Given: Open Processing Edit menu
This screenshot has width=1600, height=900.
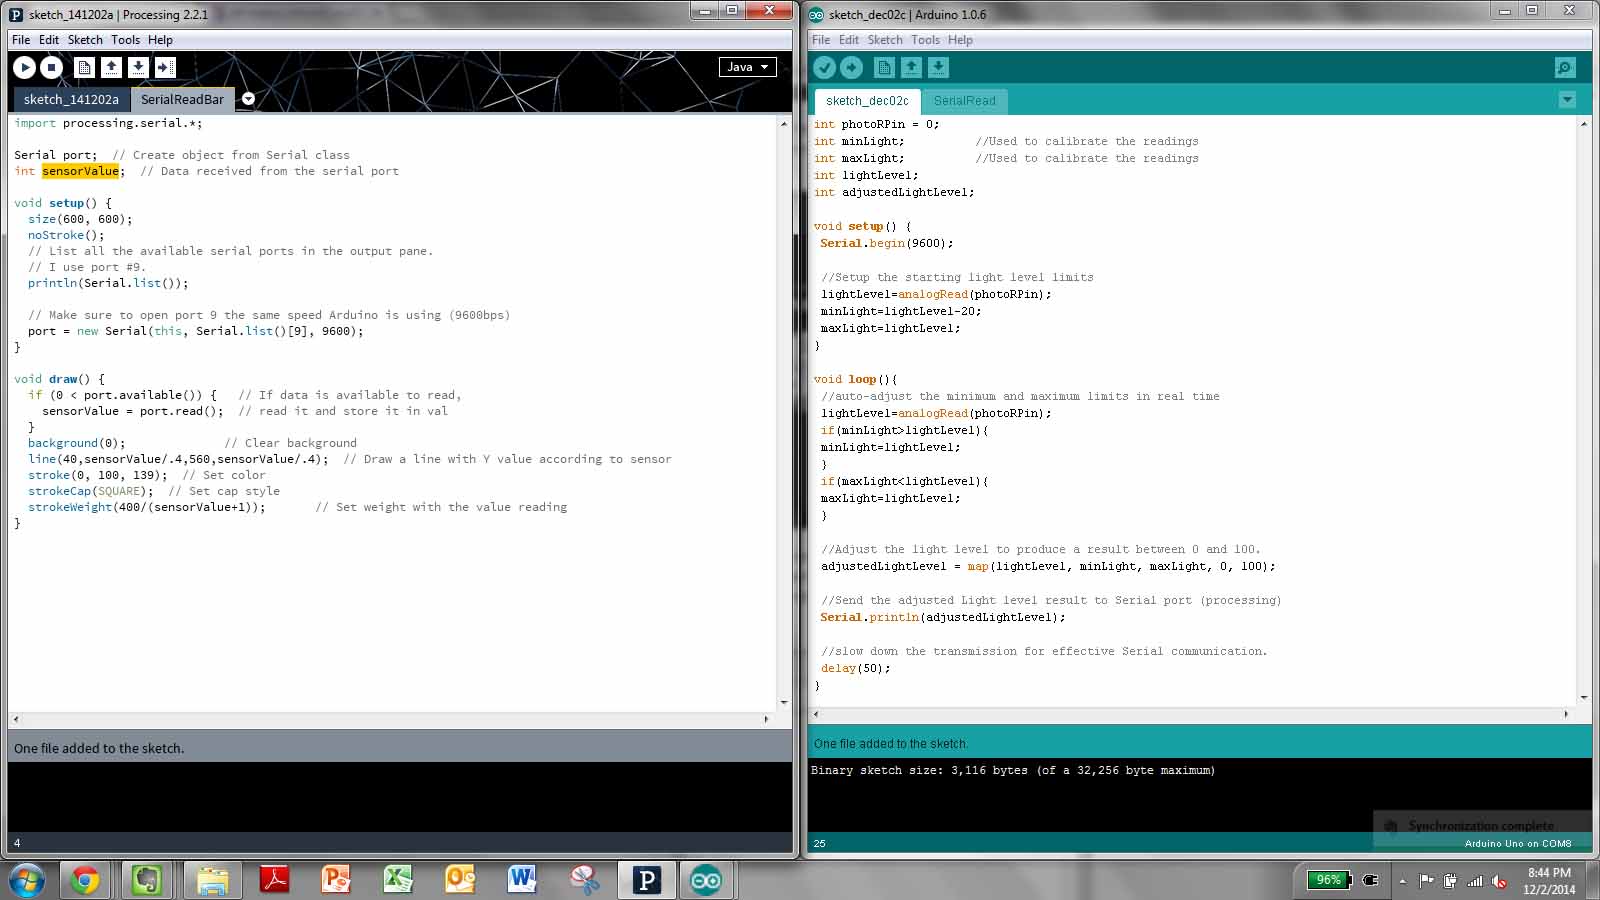Looking at the screenshot, I should point(49,40).
